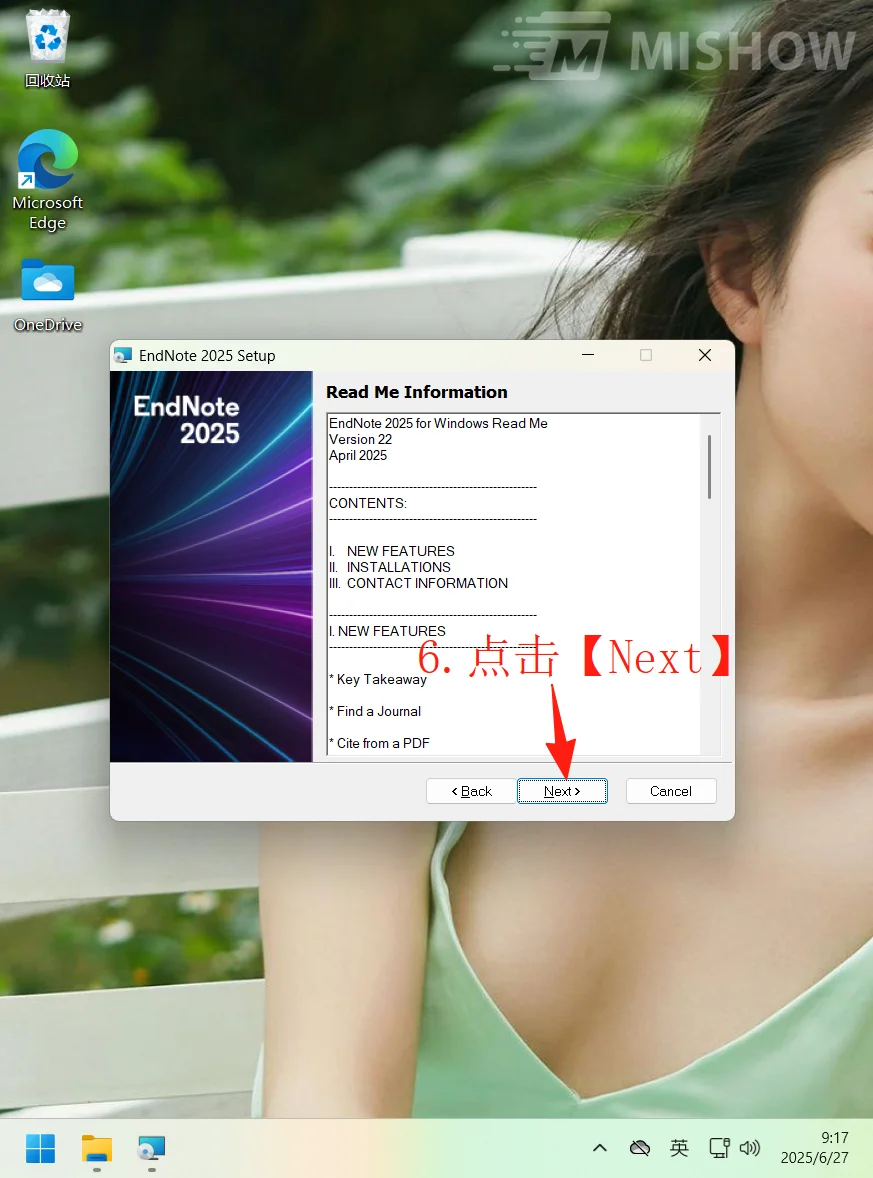
Task: Close the EndNote 2025 Setup window
Action: tap(705, 355)
